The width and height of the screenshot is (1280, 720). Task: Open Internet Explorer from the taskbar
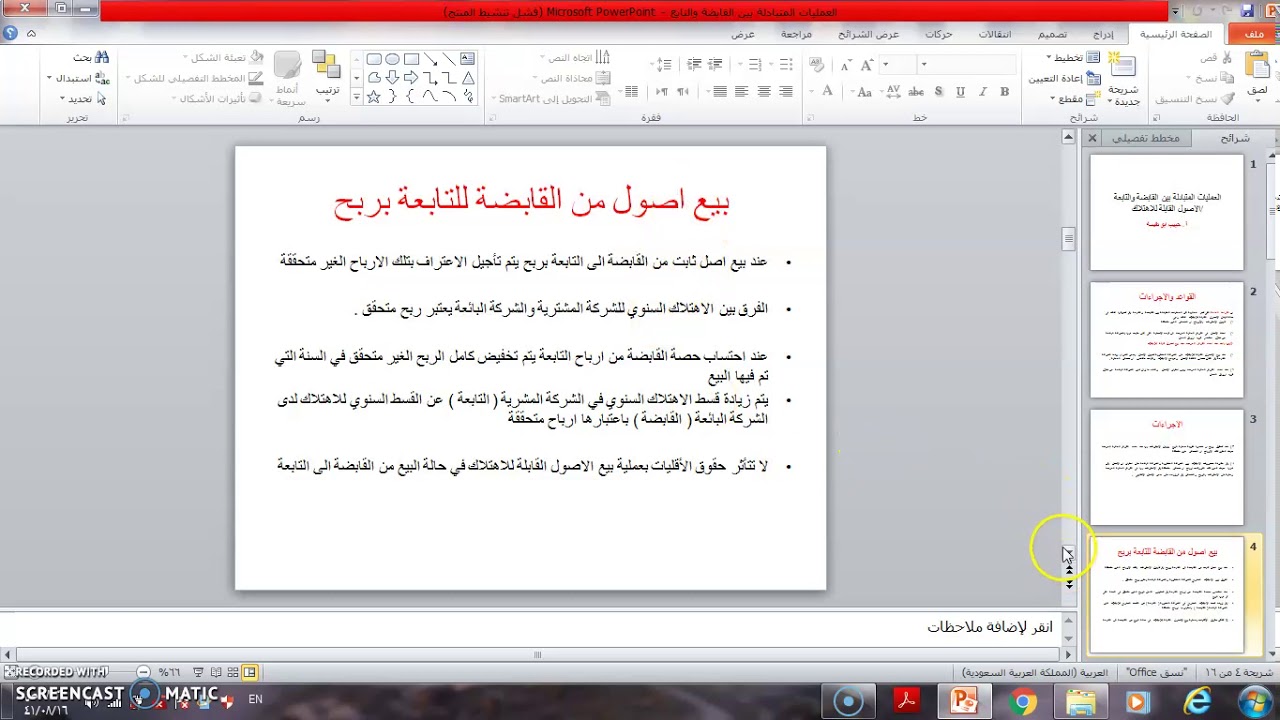[1197, 702]
